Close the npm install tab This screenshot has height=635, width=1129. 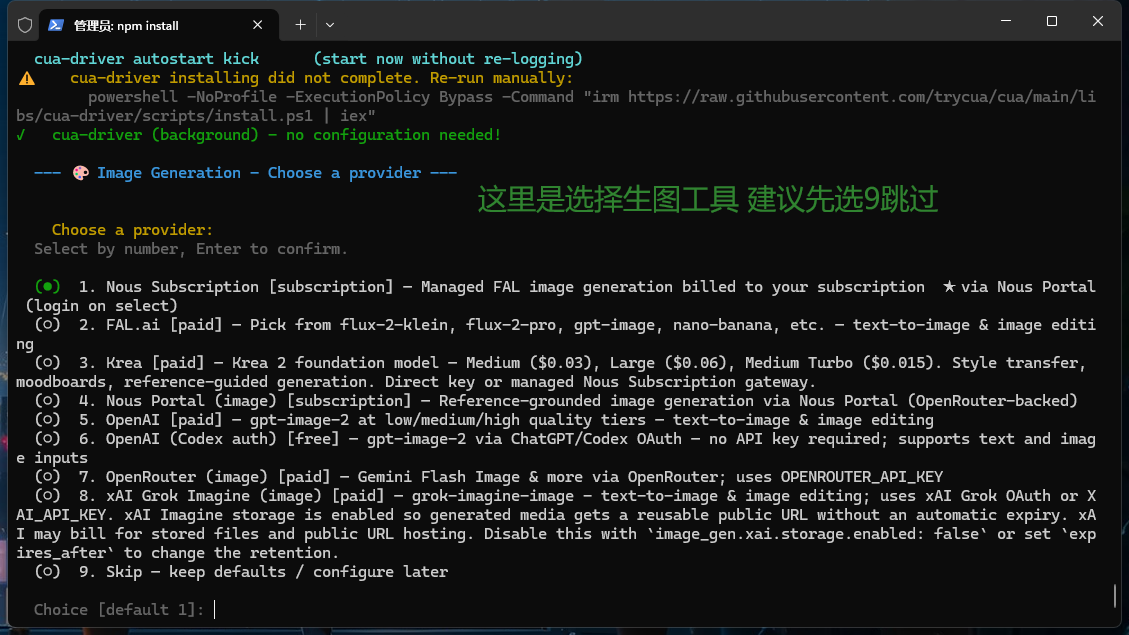tap(257, 25)
